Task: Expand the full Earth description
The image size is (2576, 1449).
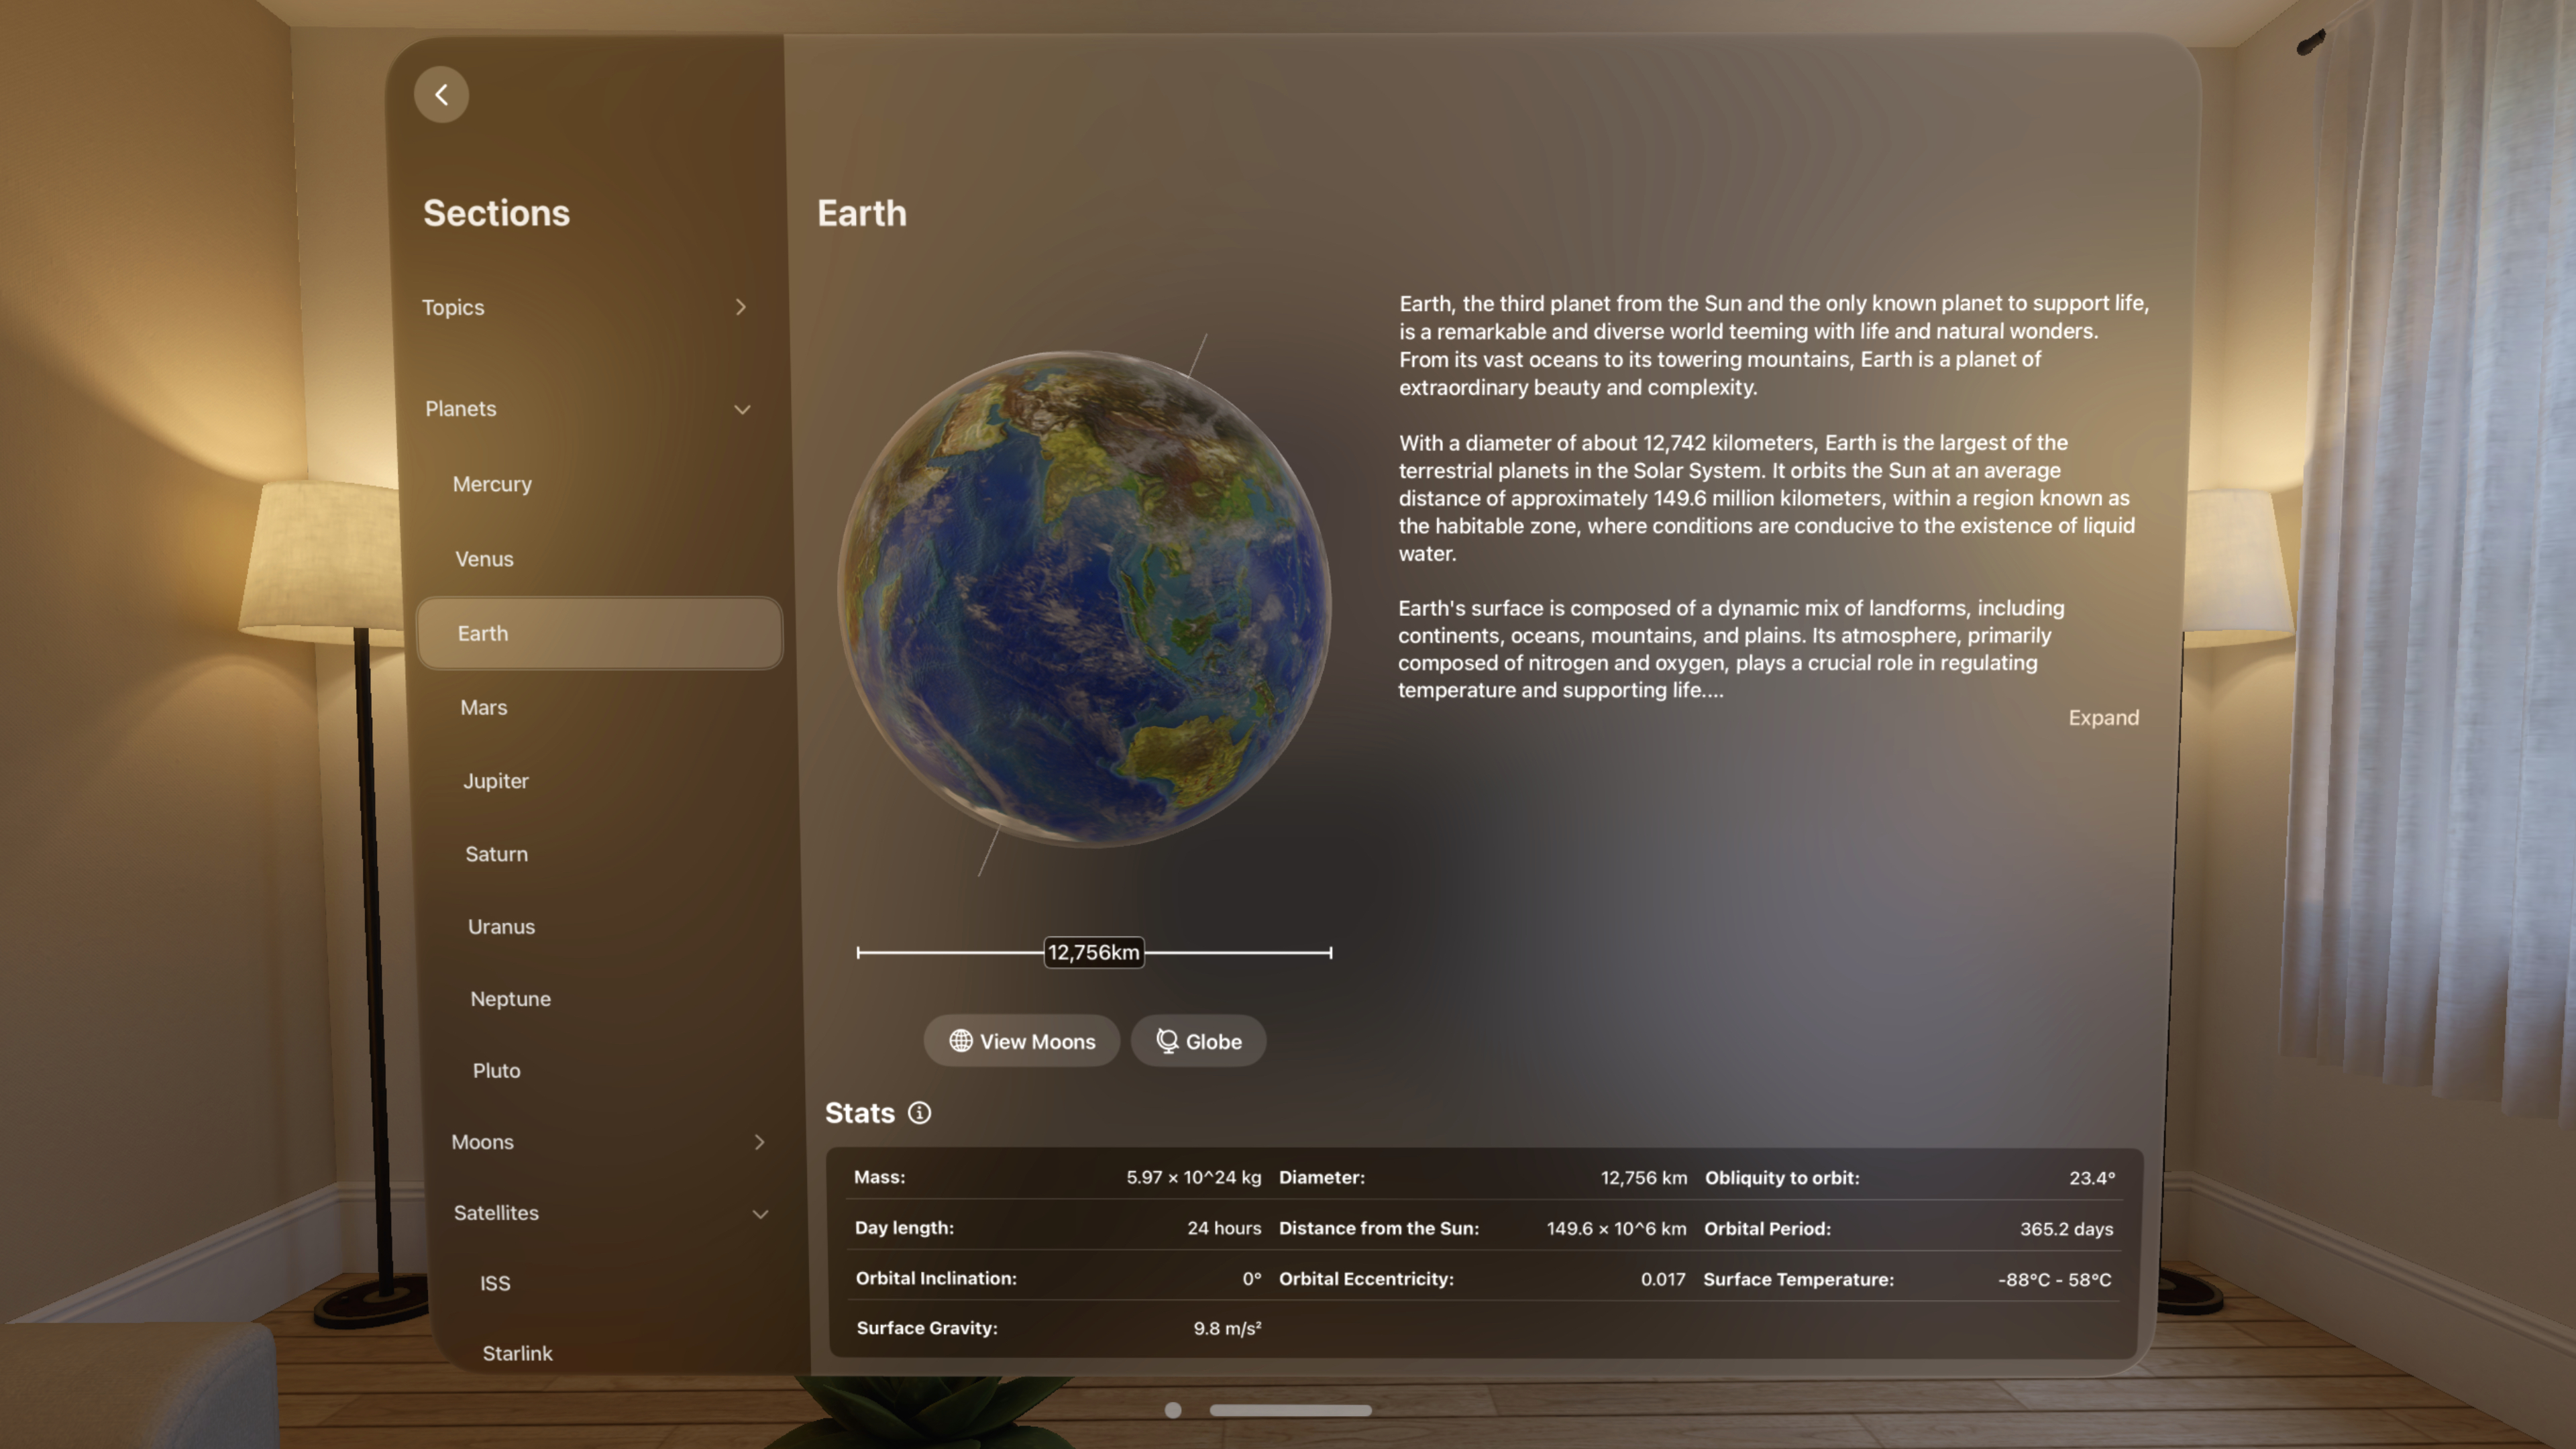Action: click(x=2103, y=718)
